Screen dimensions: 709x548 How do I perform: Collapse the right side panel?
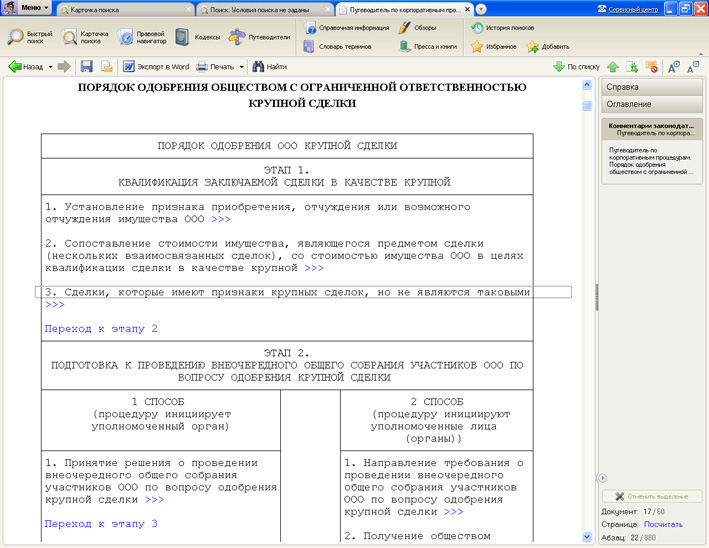[602, 478]
